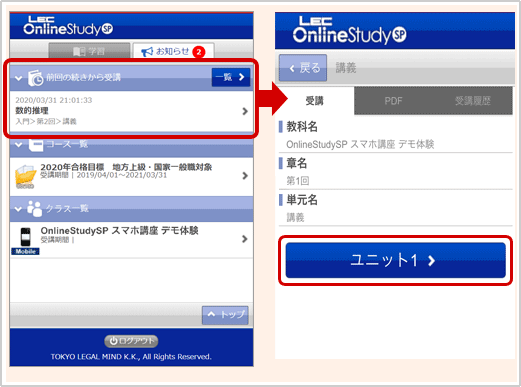This screenshot has width=521, height=387.
Task: Click the yellow folder icon of 2020年合格目標 course
Action: (x=25, y=176)
